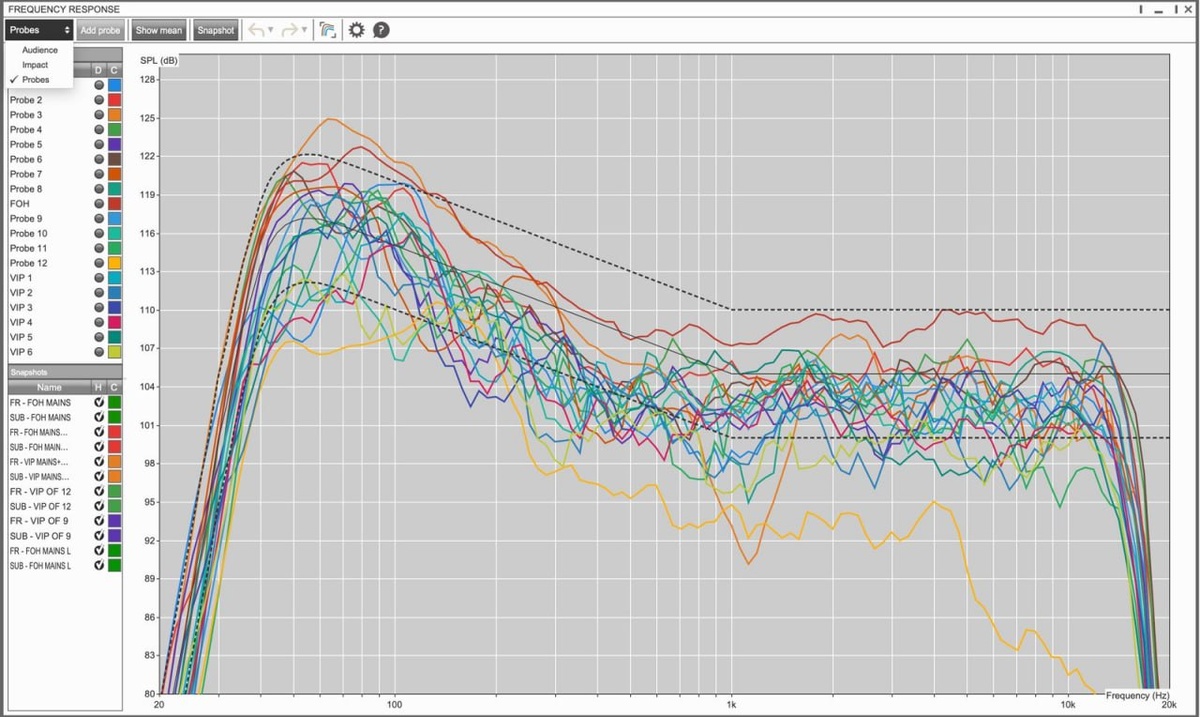This screenshot has width=1200, height=717.
Task: Choose Audience from the view menu
Action: click(x=40, y=50)
